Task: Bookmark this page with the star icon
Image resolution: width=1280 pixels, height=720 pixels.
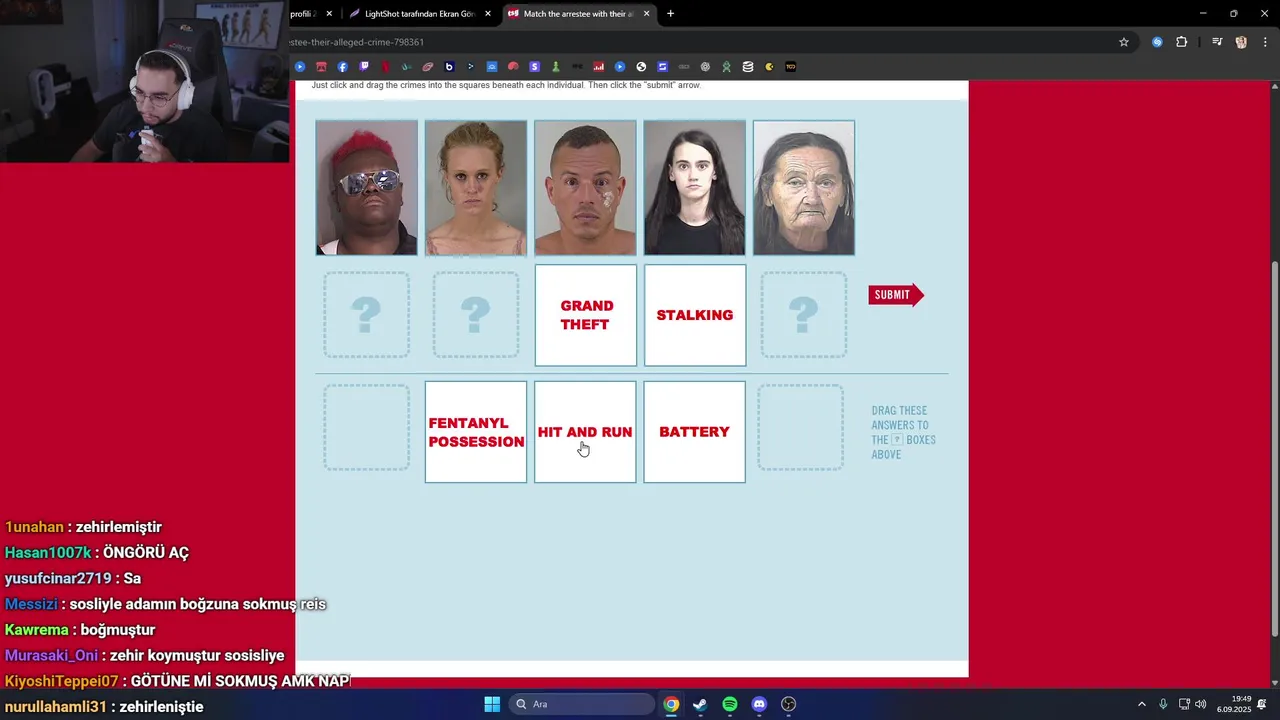Action: 1124,42
